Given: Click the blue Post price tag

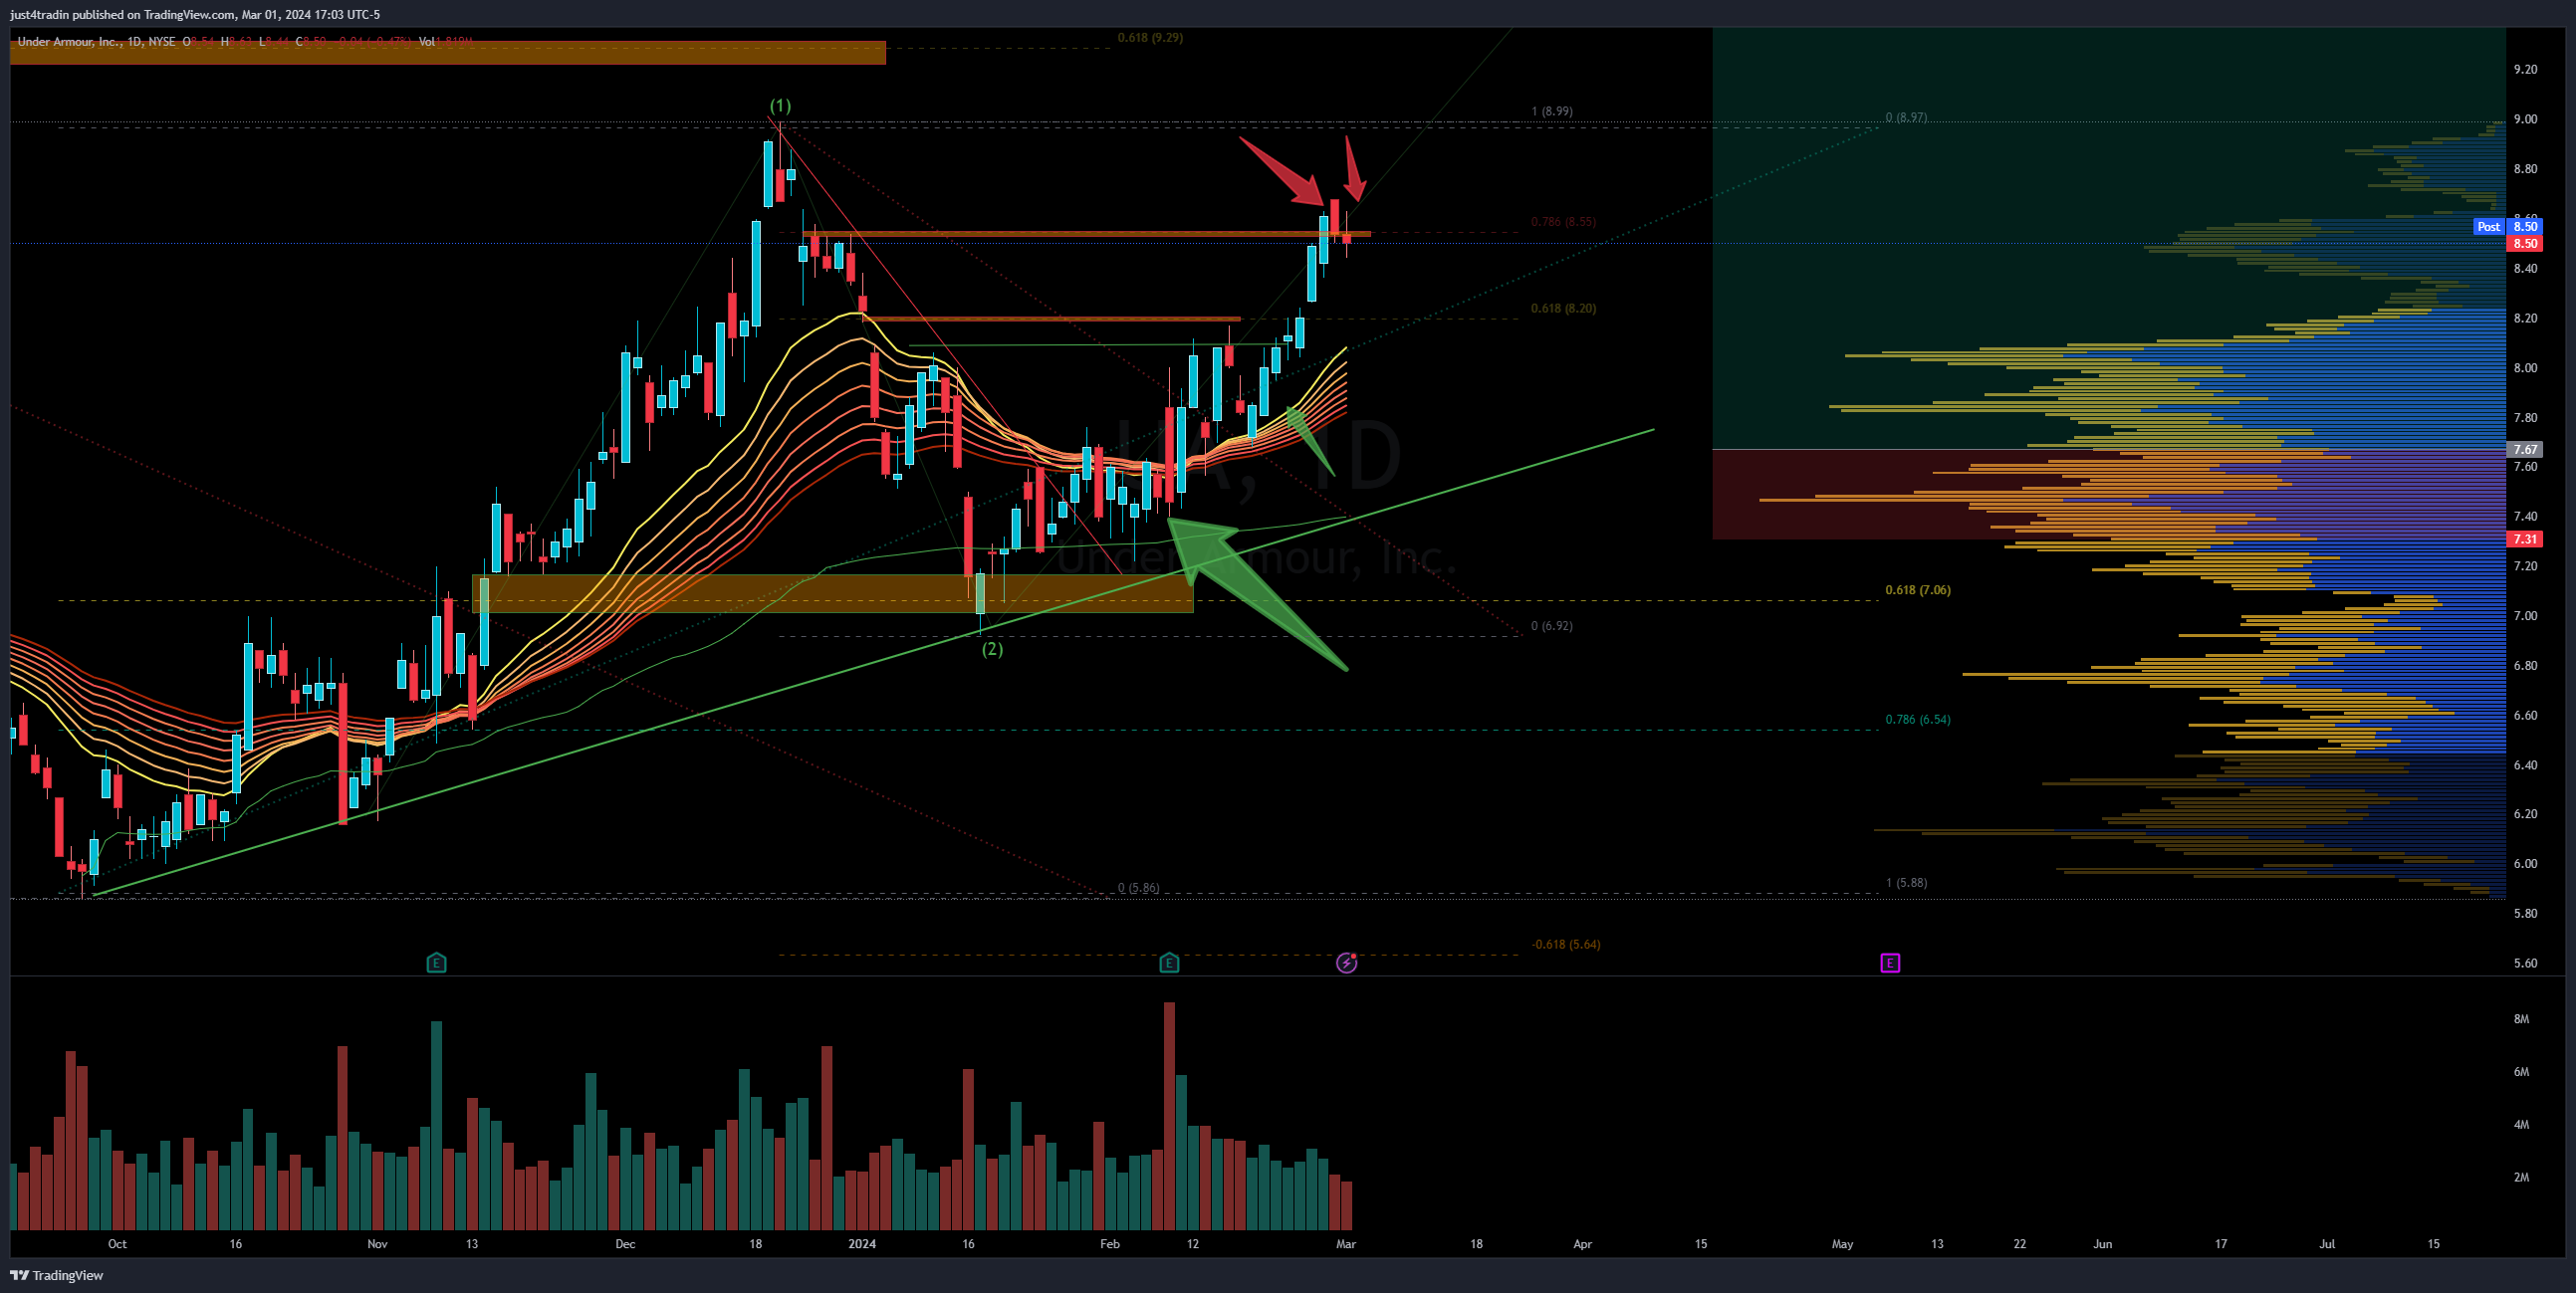Looking at the screenshot, I should tap(2488, 227).
